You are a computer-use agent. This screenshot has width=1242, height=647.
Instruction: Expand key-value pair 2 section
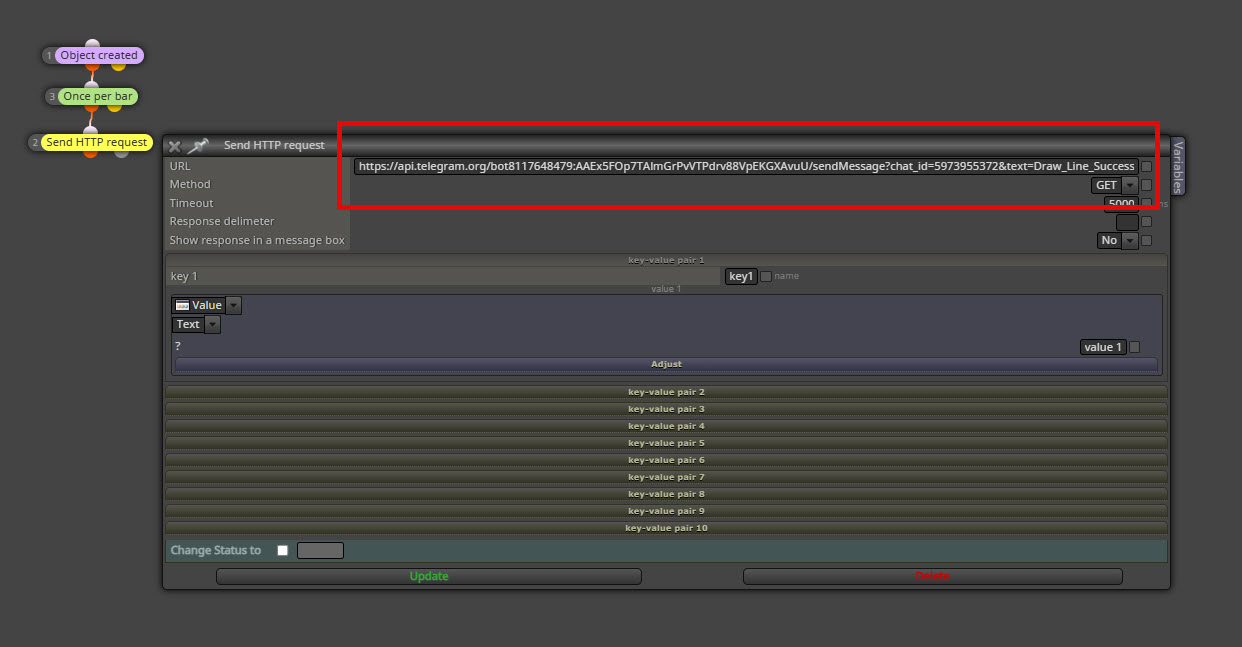click(x=666, y=392)
